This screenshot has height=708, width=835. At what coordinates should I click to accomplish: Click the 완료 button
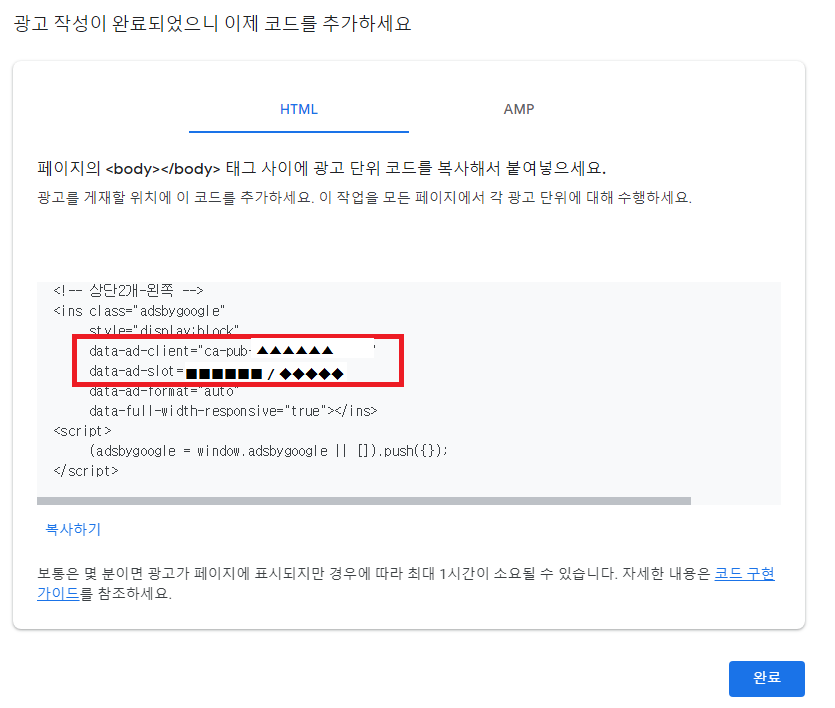pyautogui.click(x=766, y=678)
